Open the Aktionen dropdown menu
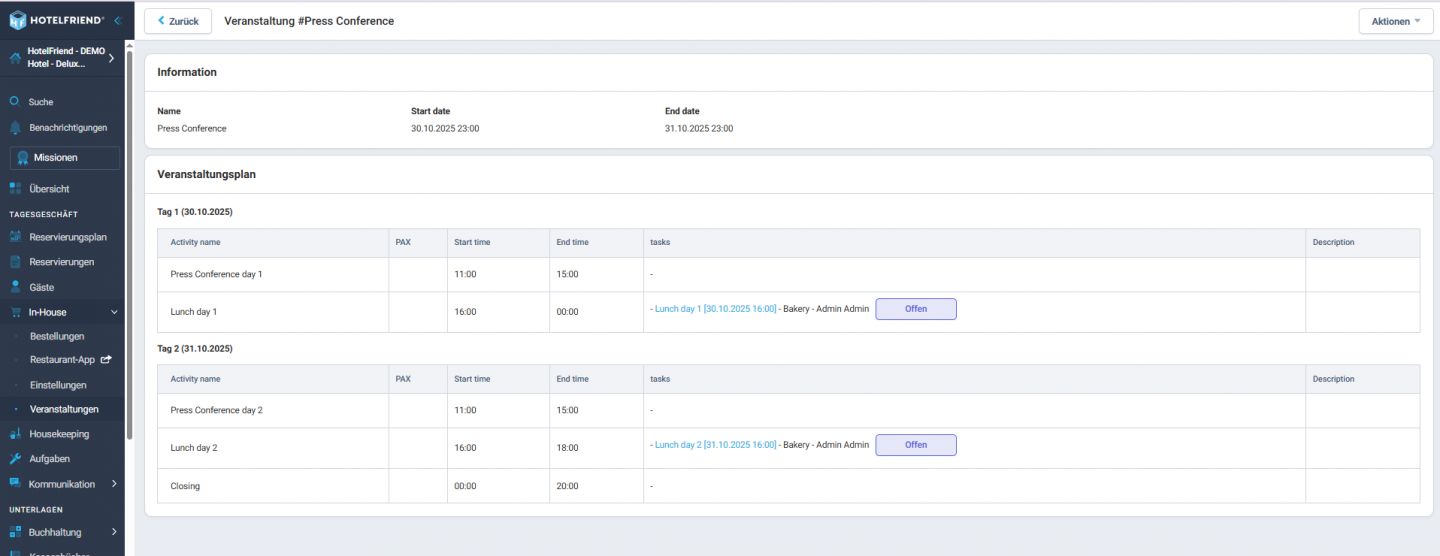 (x=1396, y=21)
